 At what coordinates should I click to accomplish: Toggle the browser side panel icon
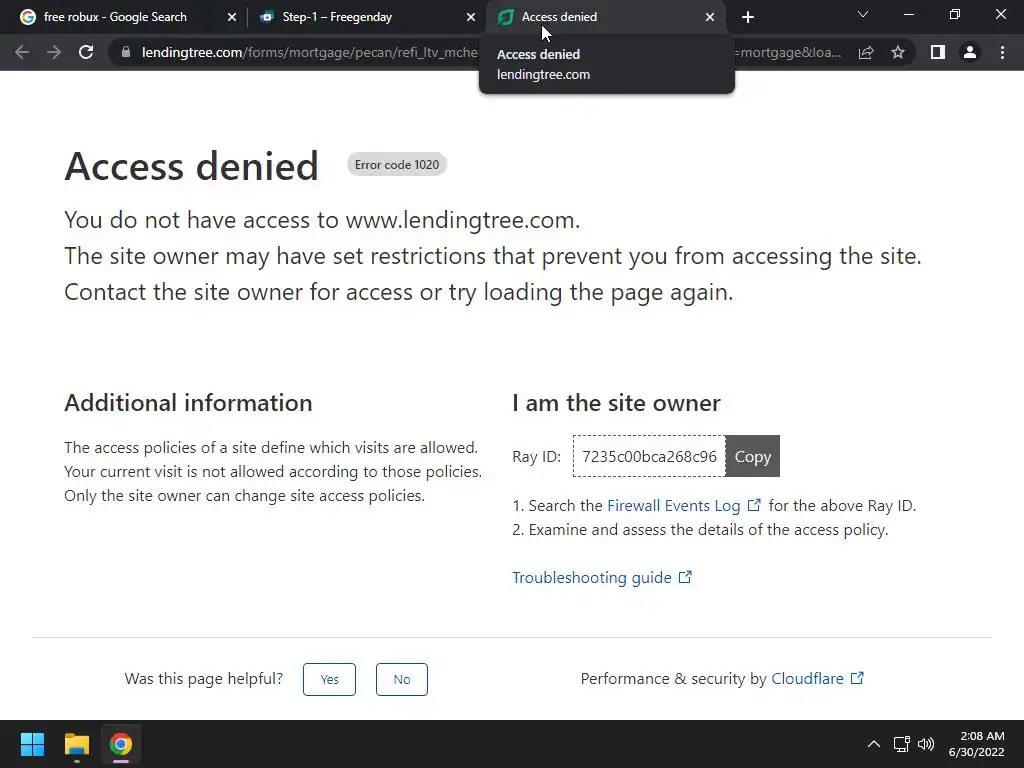(937, 52)
